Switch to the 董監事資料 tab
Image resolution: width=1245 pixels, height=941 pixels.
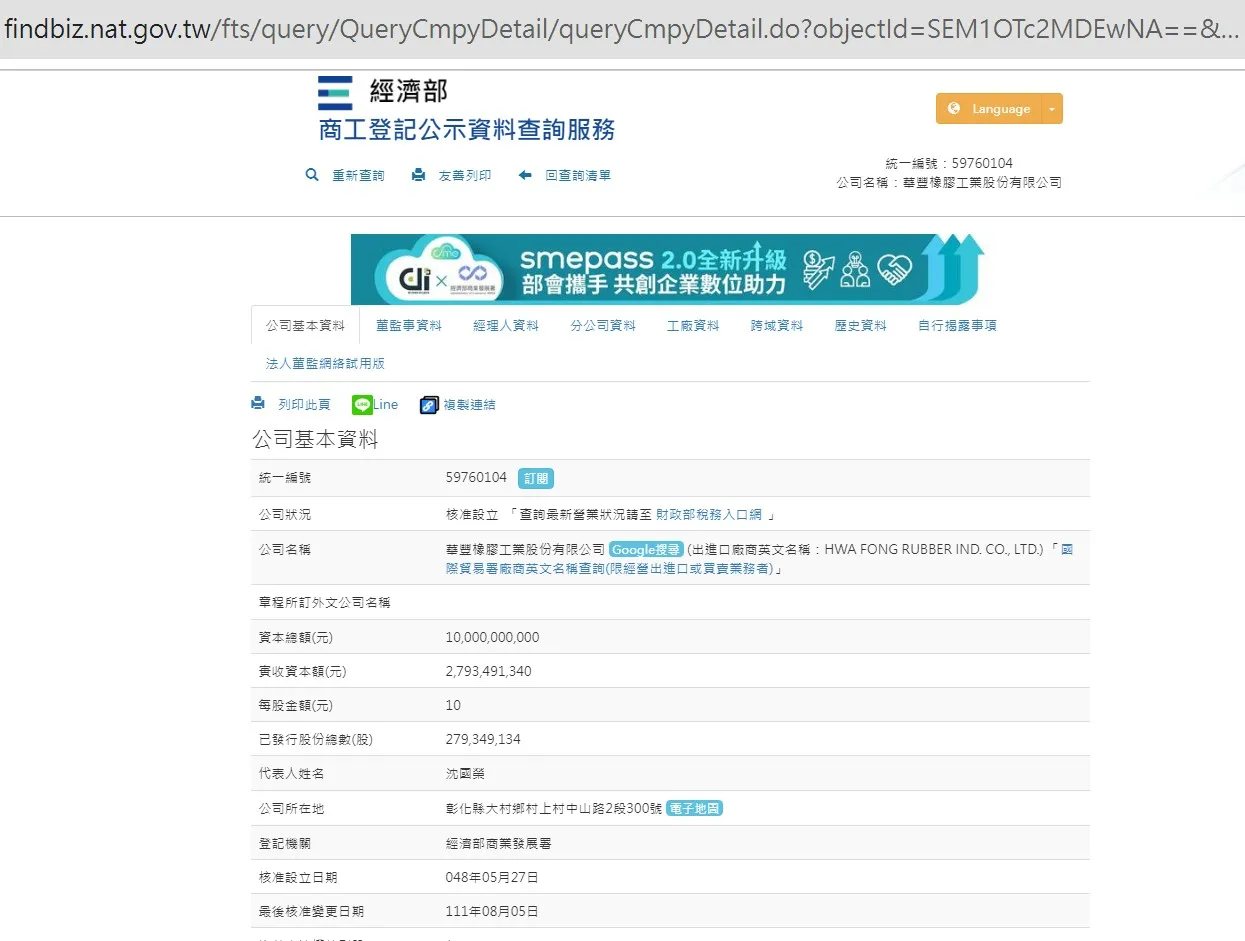(409, 326)
